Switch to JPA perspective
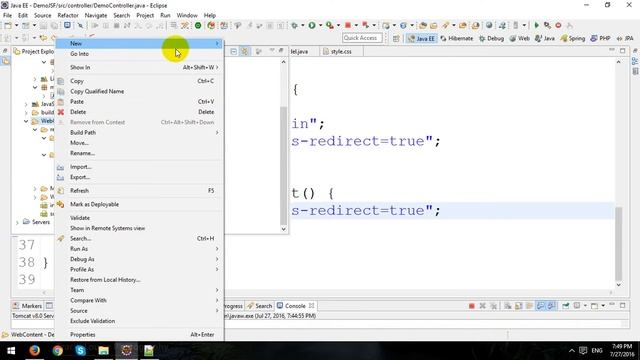This screenshot has width=640, height=360. click(625, 38)
